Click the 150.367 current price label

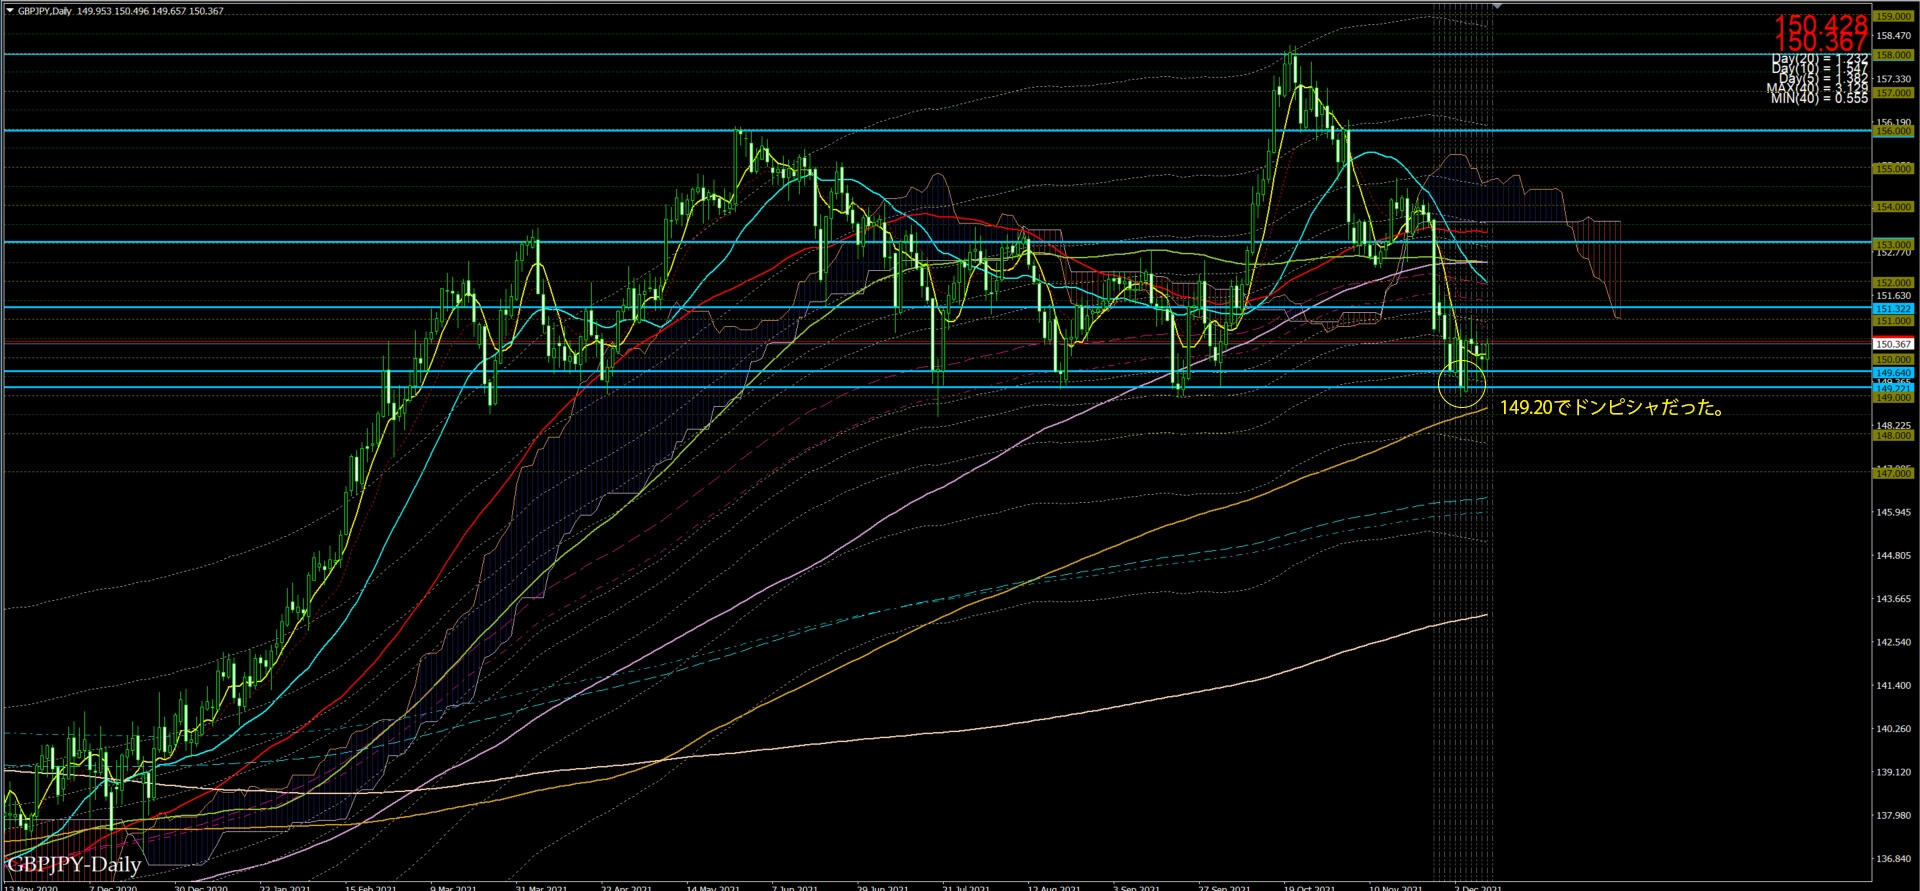(x=1891, y=344)
